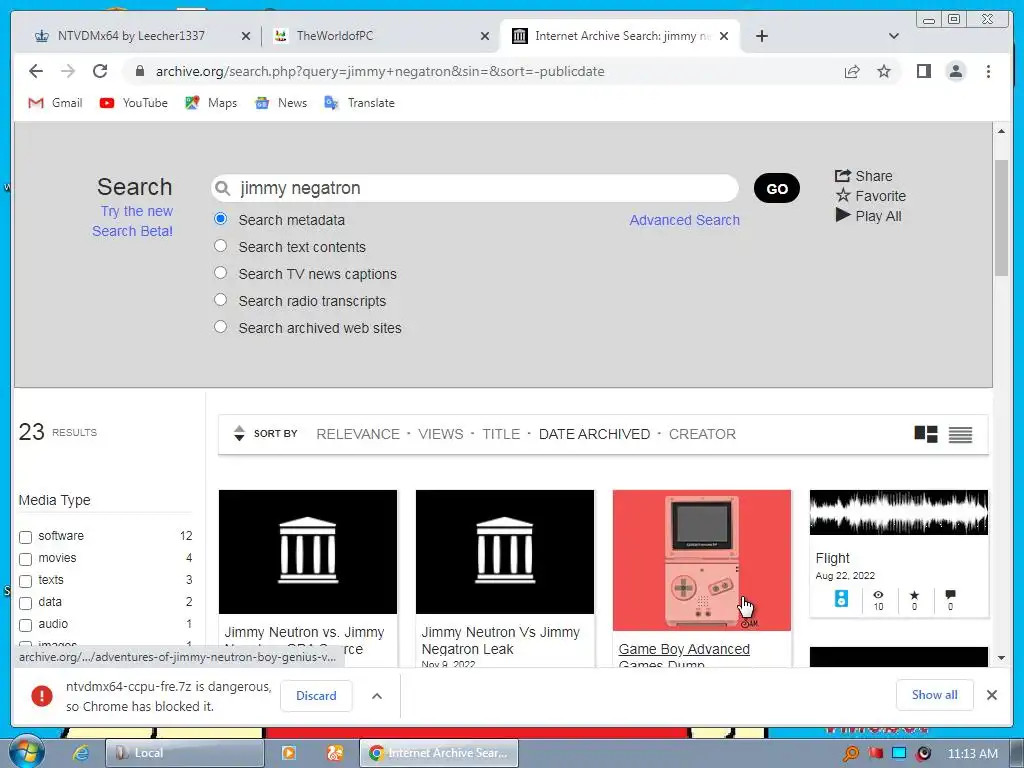Sort results by RELEVANCE
The height and width of the screenshot is (768, 1024).
358,434
